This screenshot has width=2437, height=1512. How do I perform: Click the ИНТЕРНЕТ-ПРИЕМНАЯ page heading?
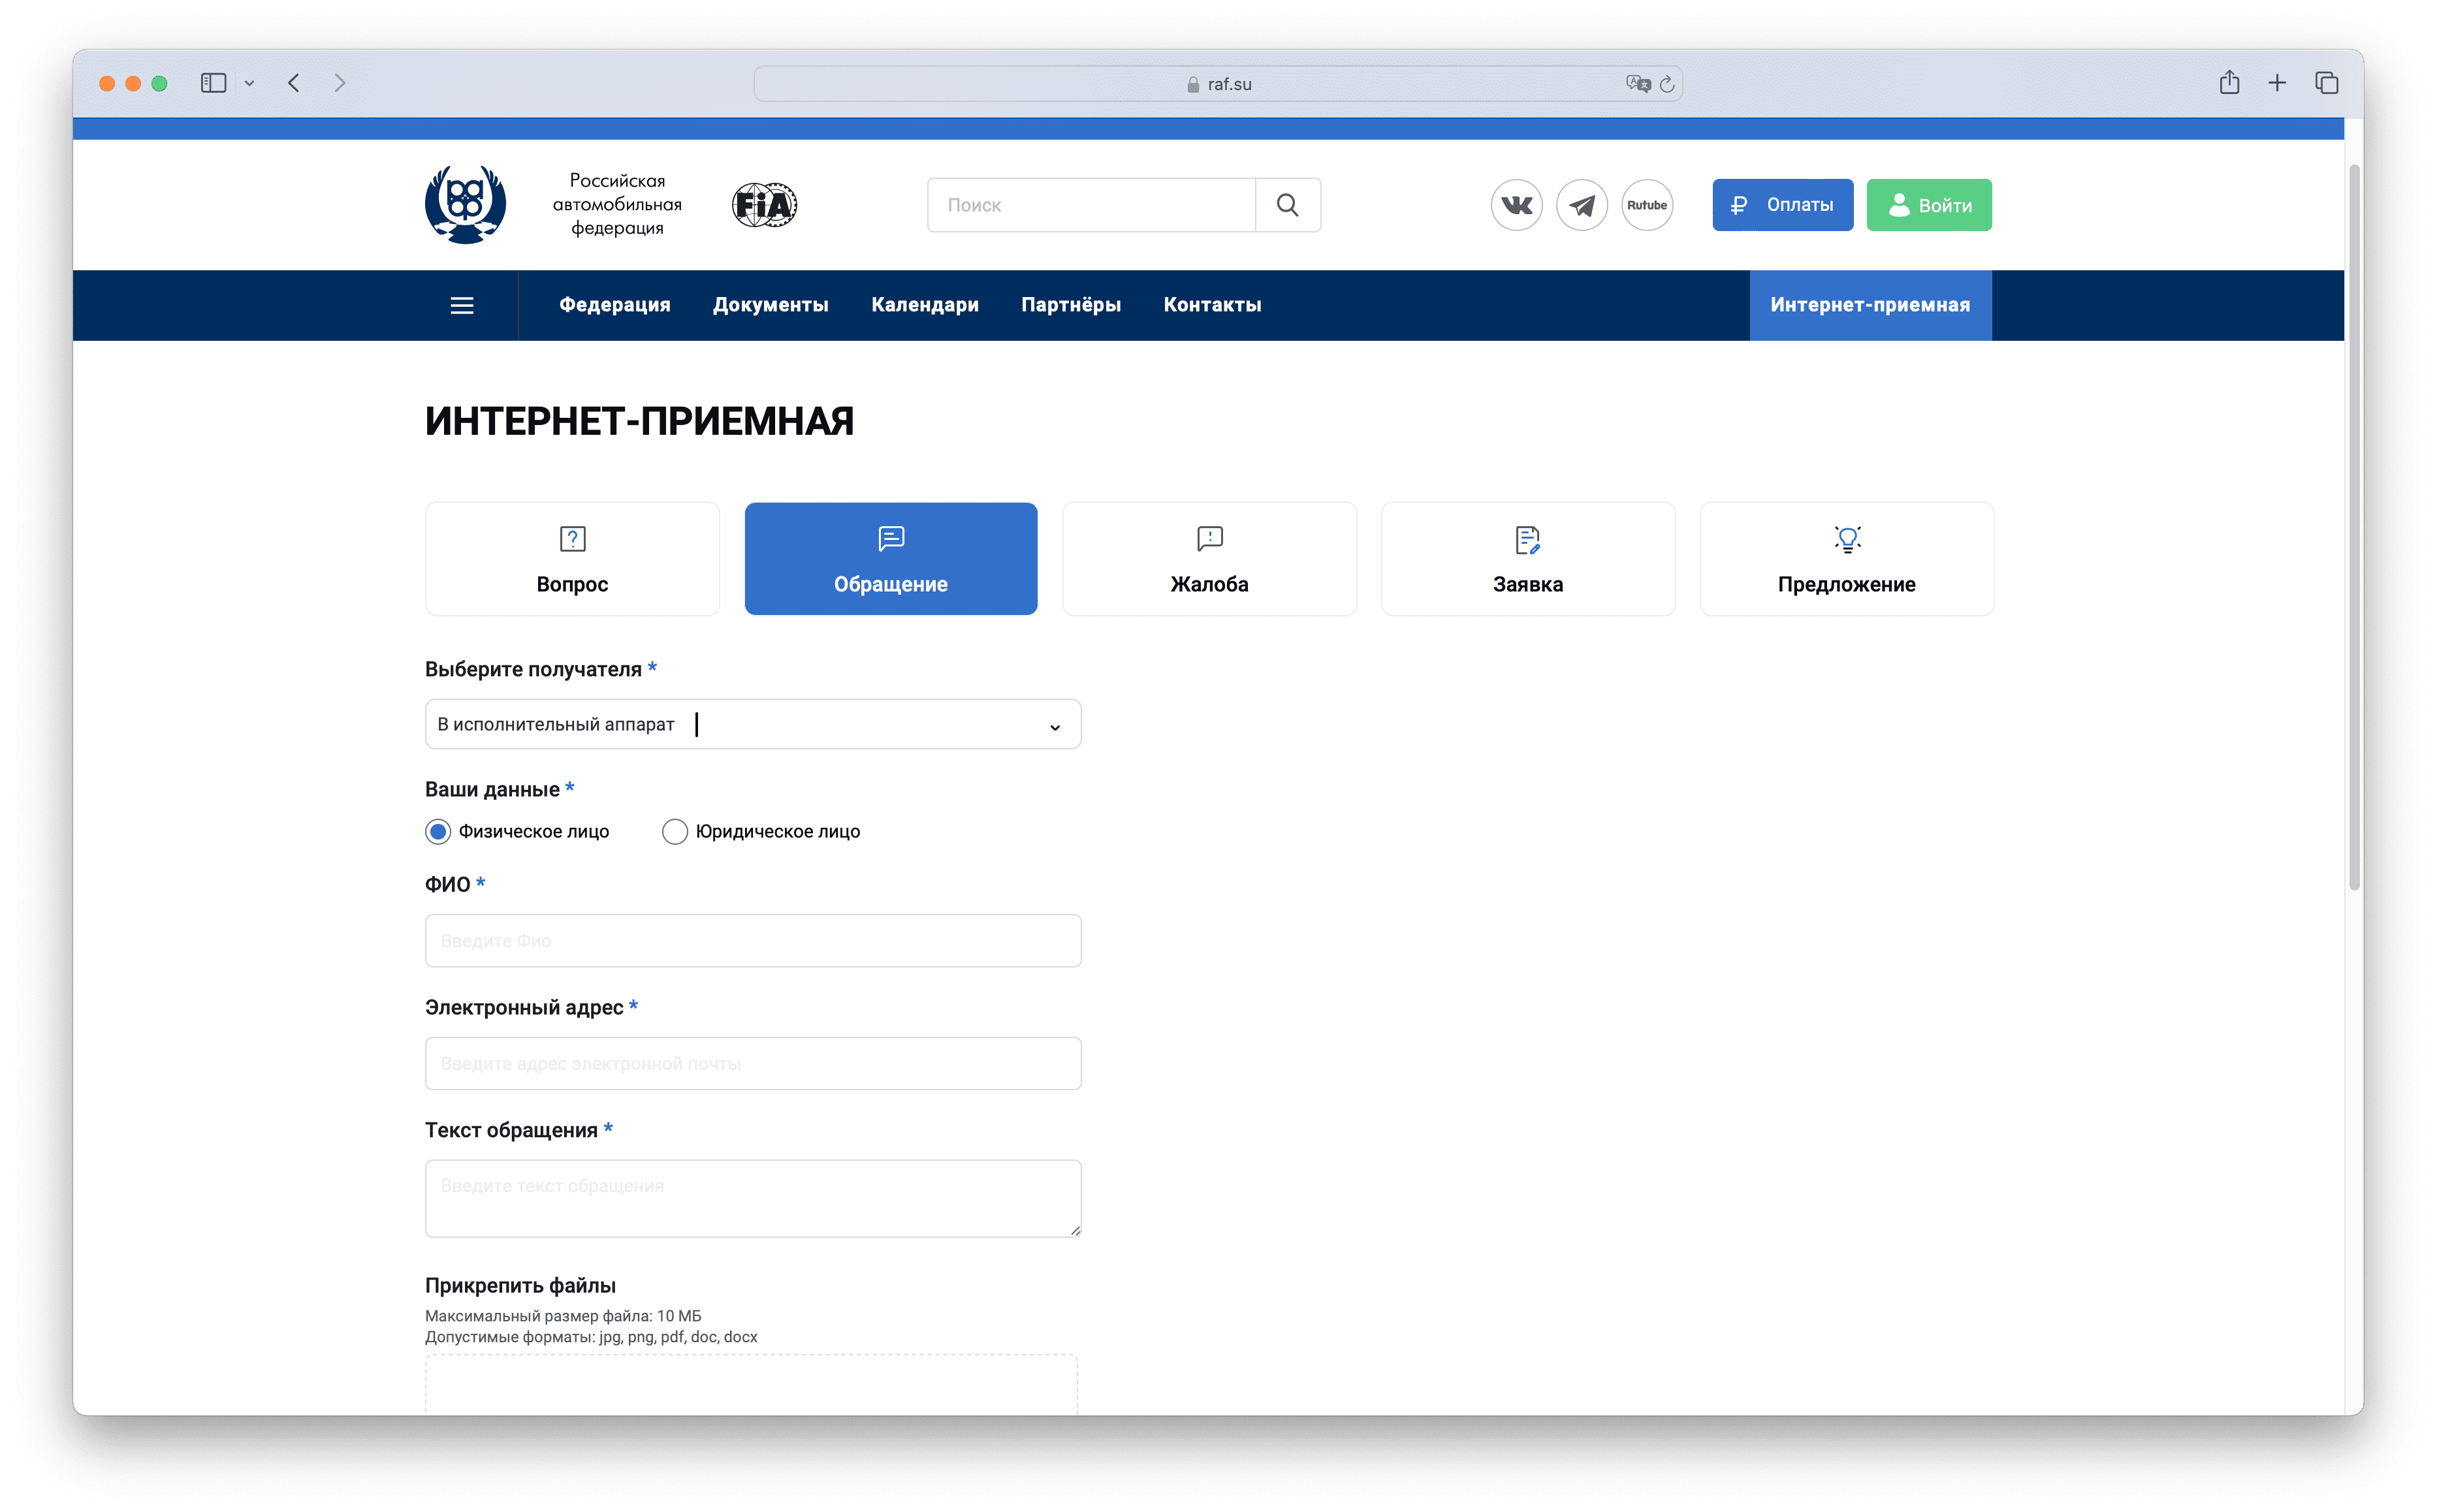point(639,421)
